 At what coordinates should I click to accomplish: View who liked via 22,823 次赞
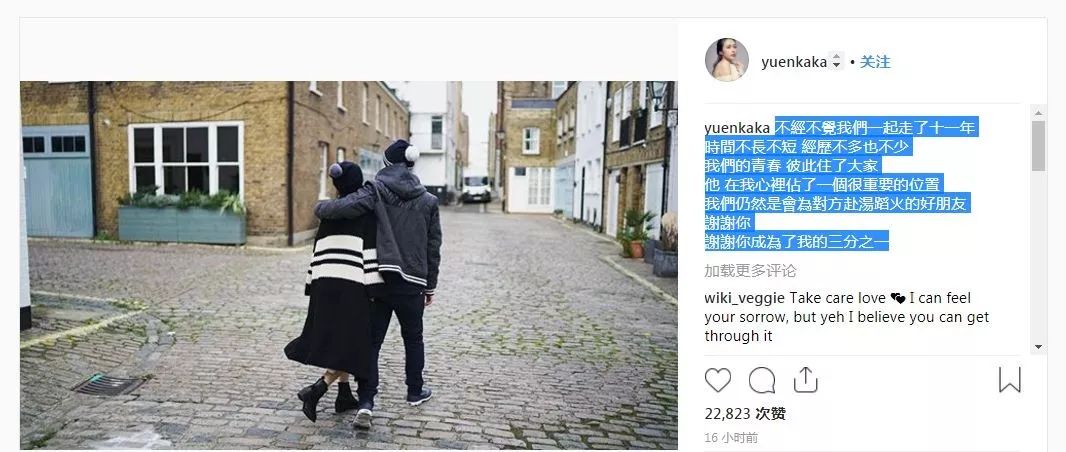point(745,413)
